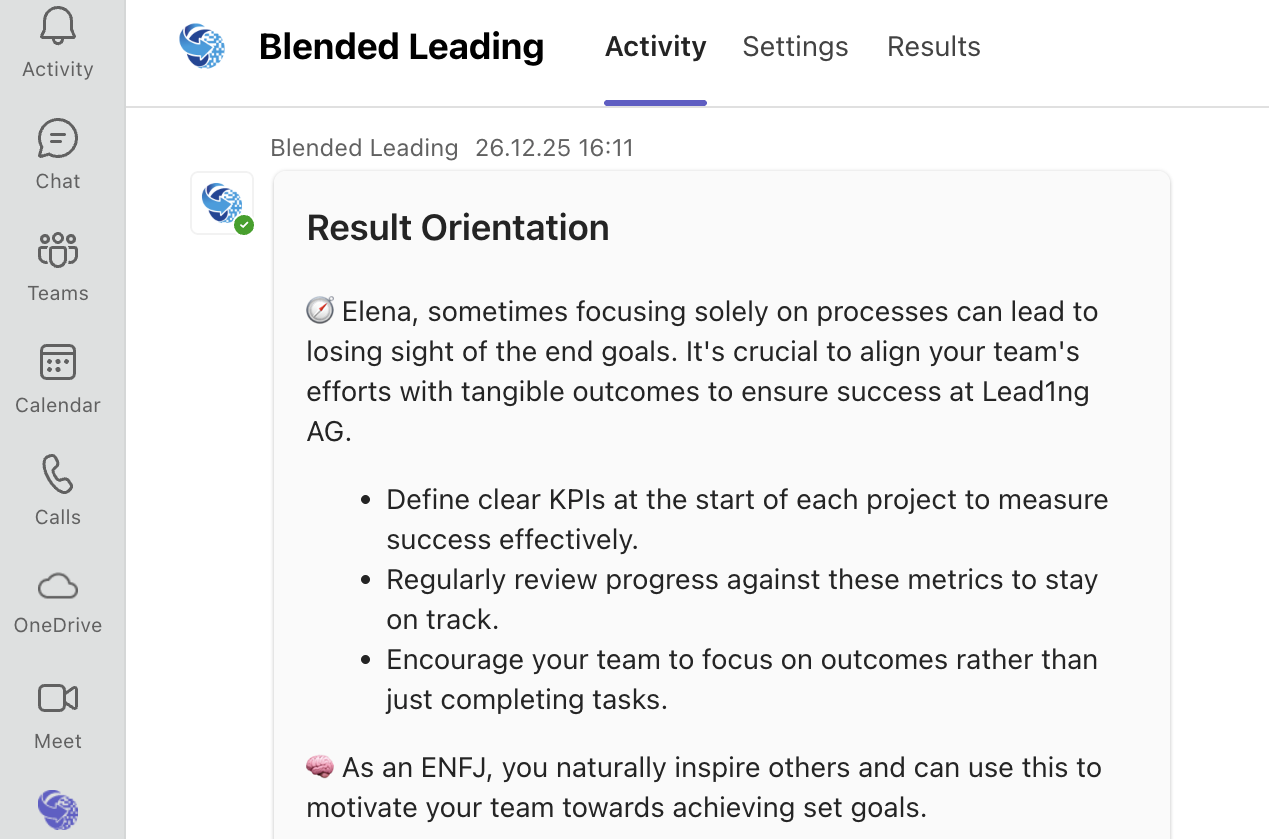Open the Calls section
The width and height of the screenshot is (1269, 839).
click(58, 490)
